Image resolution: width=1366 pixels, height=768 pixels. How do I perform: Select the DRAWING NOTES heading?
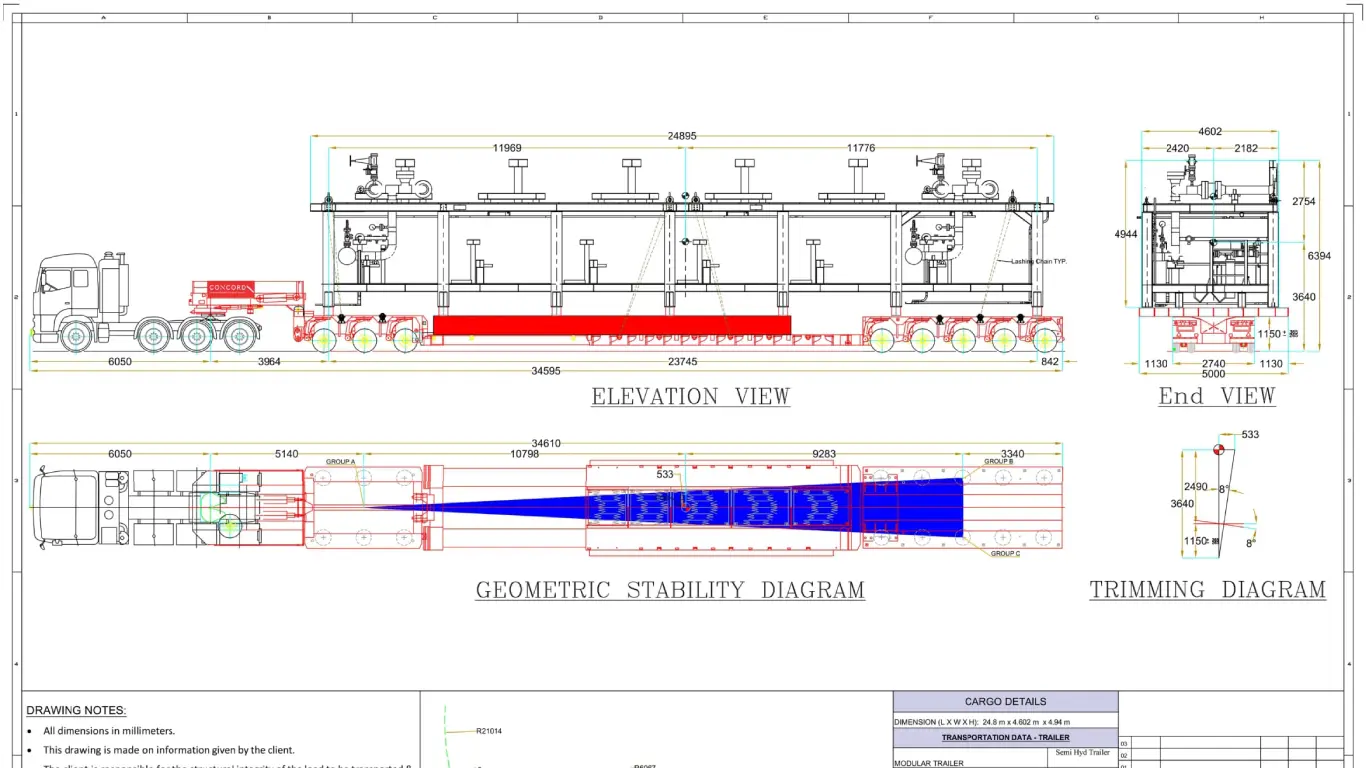point(76,711)
